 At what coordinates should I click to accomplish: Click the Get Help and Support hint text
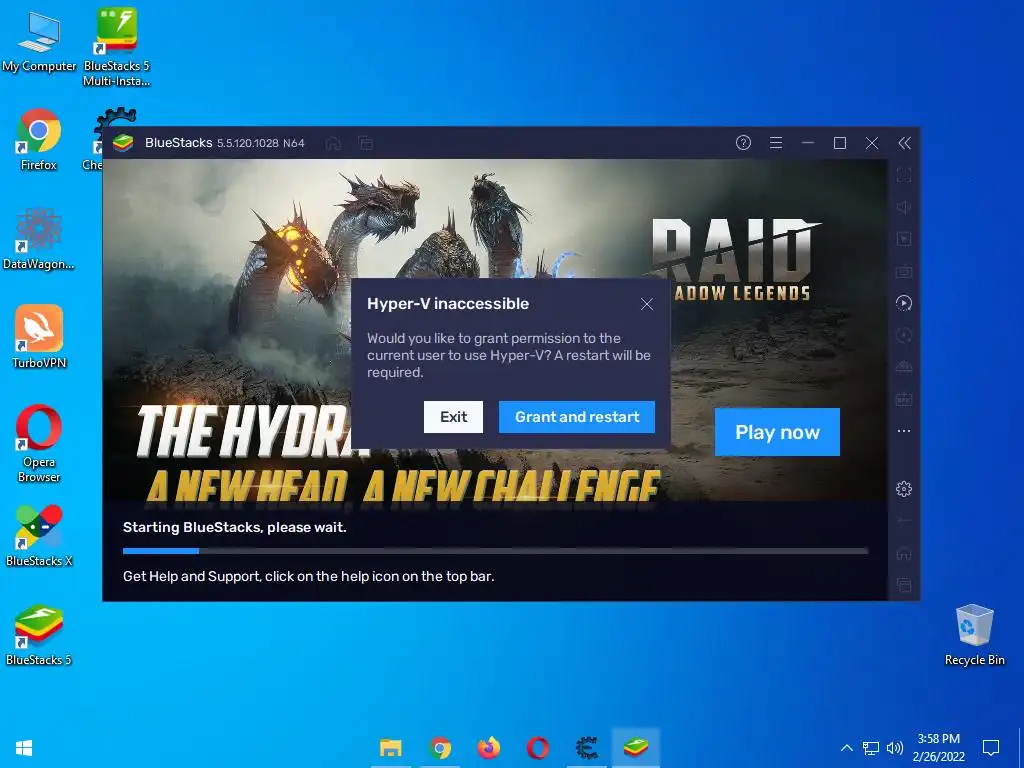click(x=308, y=577)
